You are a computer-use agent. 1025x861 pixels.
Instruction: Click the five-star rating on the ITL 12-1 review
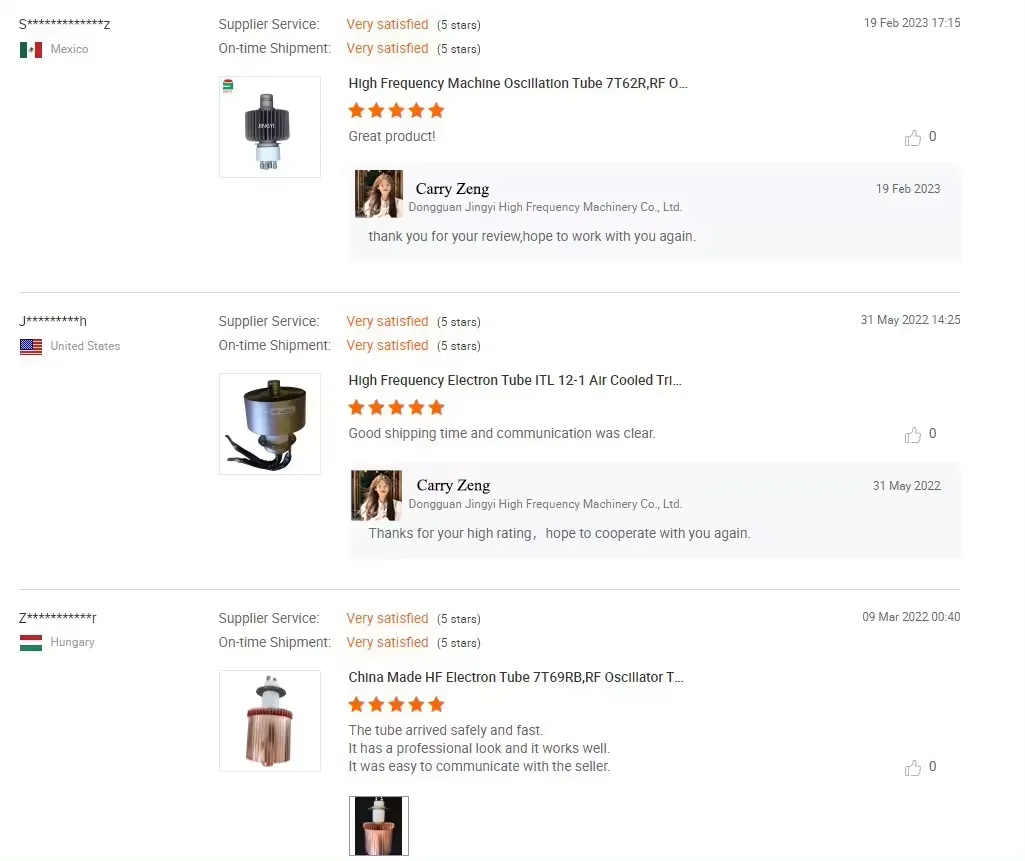[x=396, y=408]
